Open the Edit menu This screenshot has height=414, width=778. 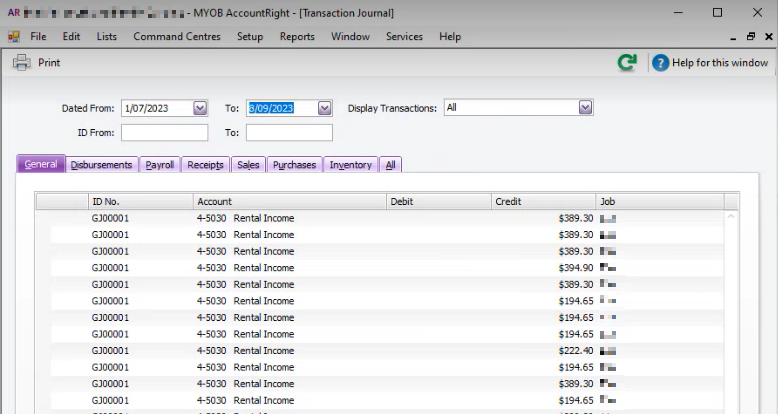click(71, 36)
